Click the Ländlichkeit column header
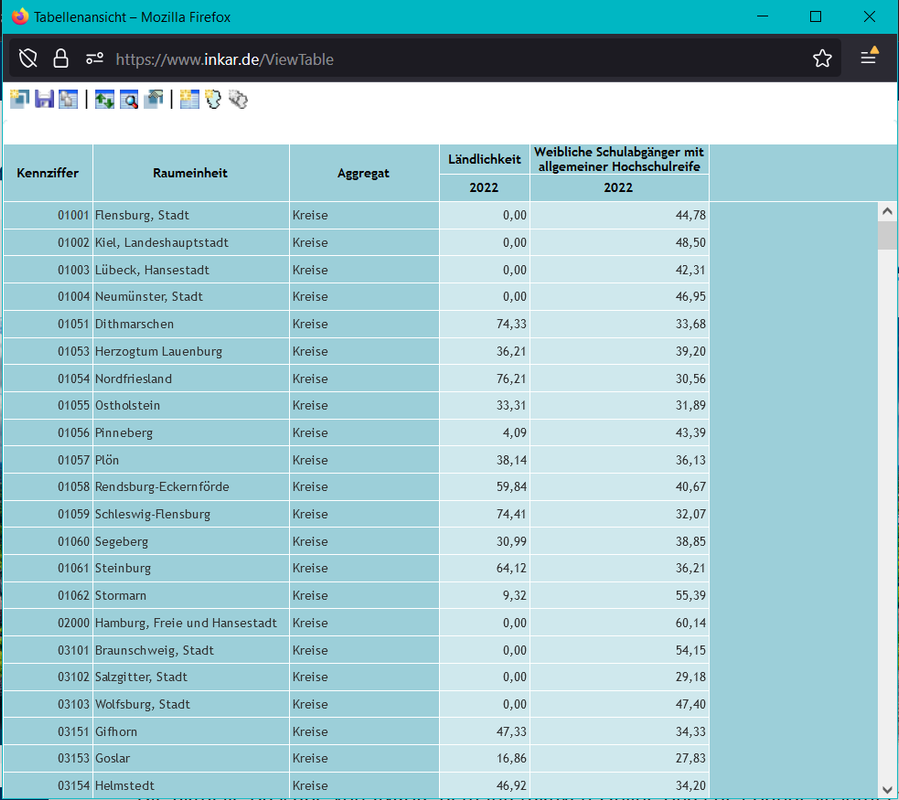The width and height of the screenshot is (899, 800). click(484, 159)
